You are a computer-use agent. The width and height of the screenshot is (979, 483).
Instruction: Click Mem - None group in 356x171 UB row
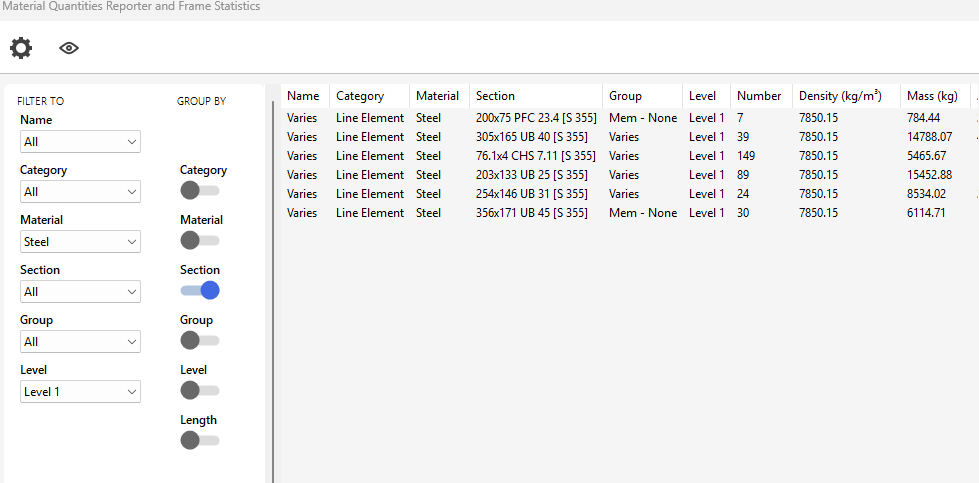pyautogui.click(x=643, y=213)
